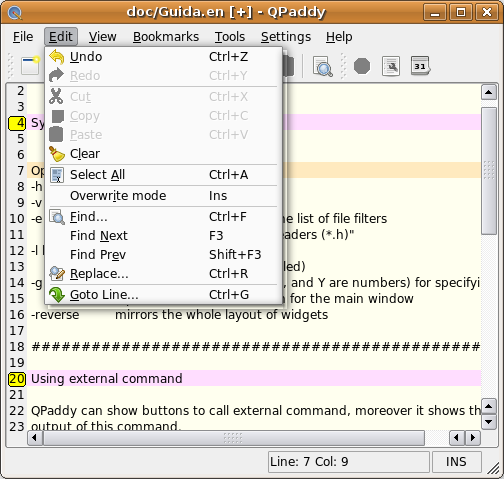Click the gray octagon stop icon
Viewport: 504px width, 479px height.
(x=362, y=66)
